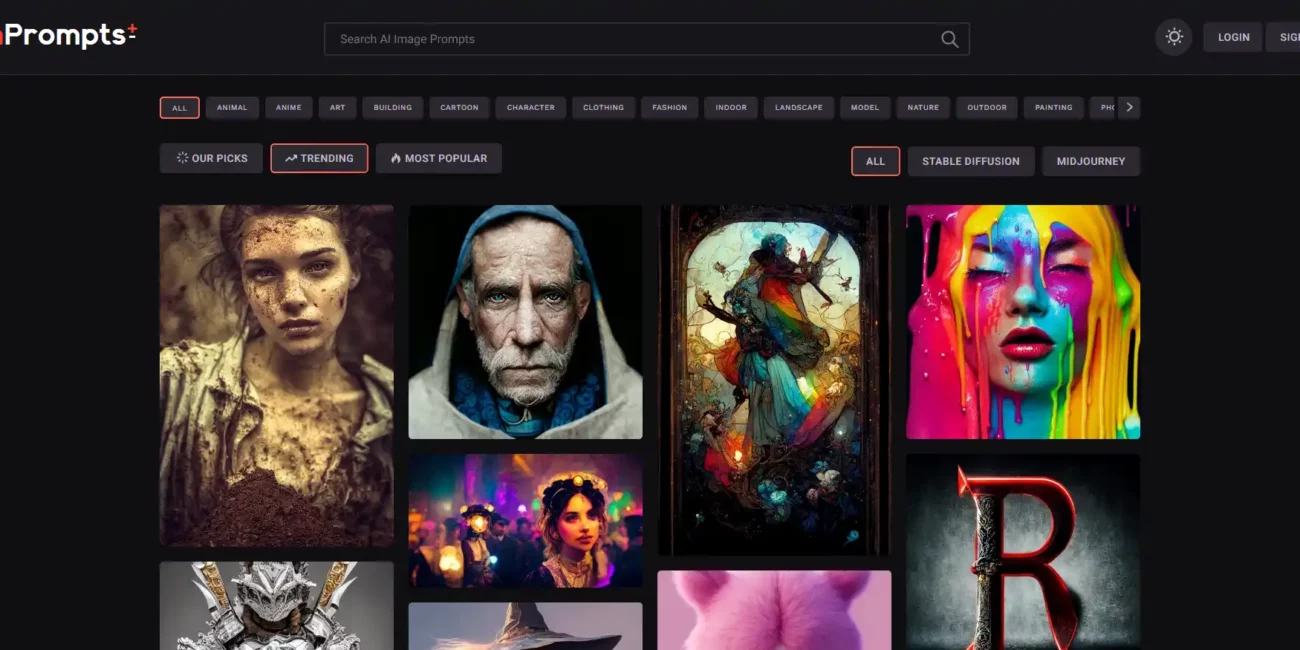Filter by STABLE DIFFUSION
1300x650 pixels.
(970, 161)
